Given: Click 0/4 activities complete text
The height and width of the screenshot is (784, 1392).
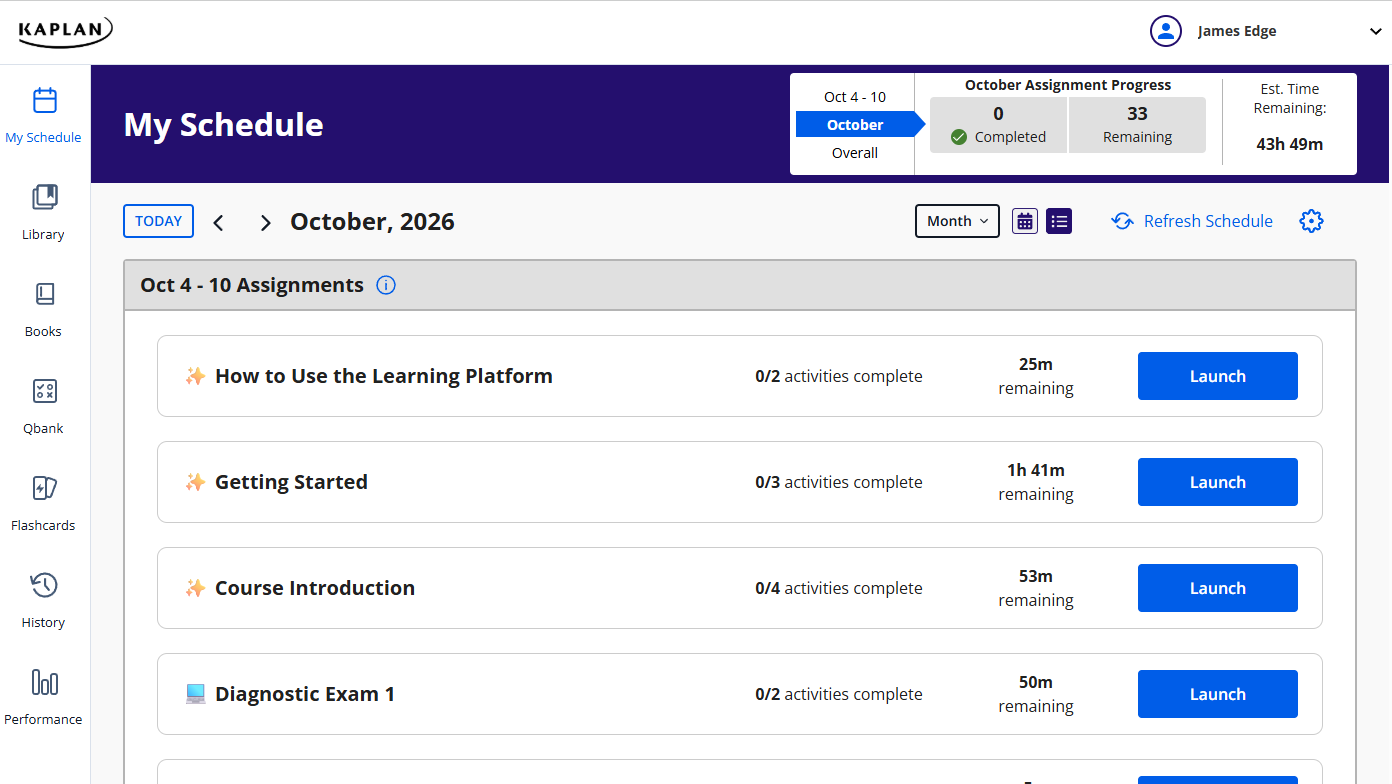Looking at the screenshot, I should [839, 588].
